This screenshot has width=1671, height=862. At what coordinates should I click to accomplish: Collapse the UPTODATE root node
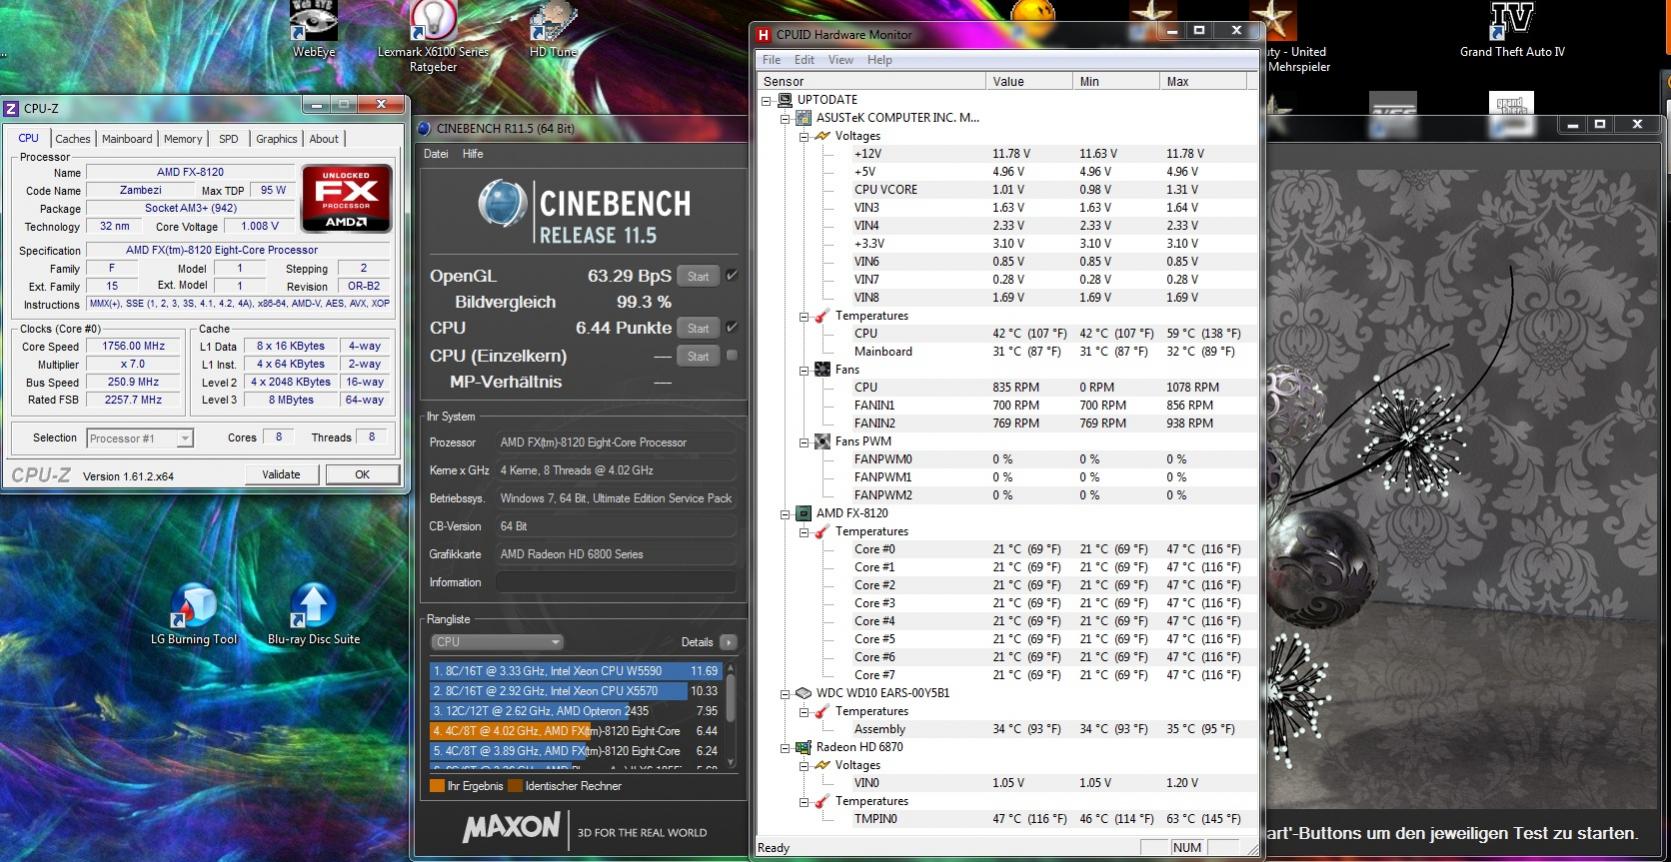coord(767,100)
